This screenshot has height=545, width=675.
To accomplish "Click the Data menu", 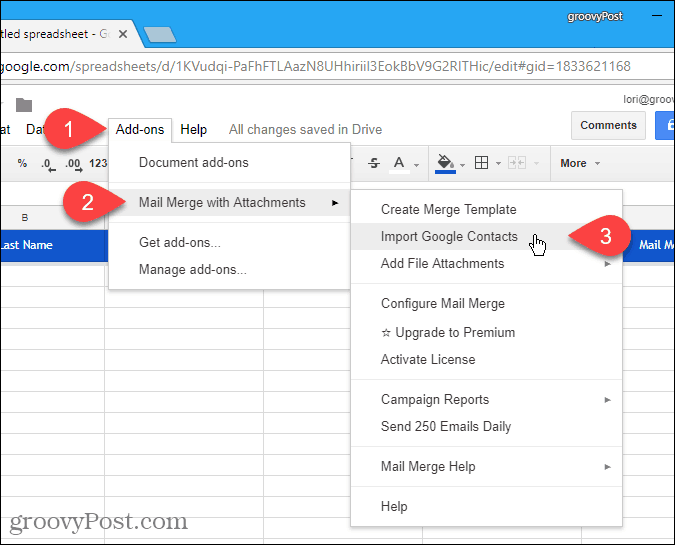I will (34, 130).
